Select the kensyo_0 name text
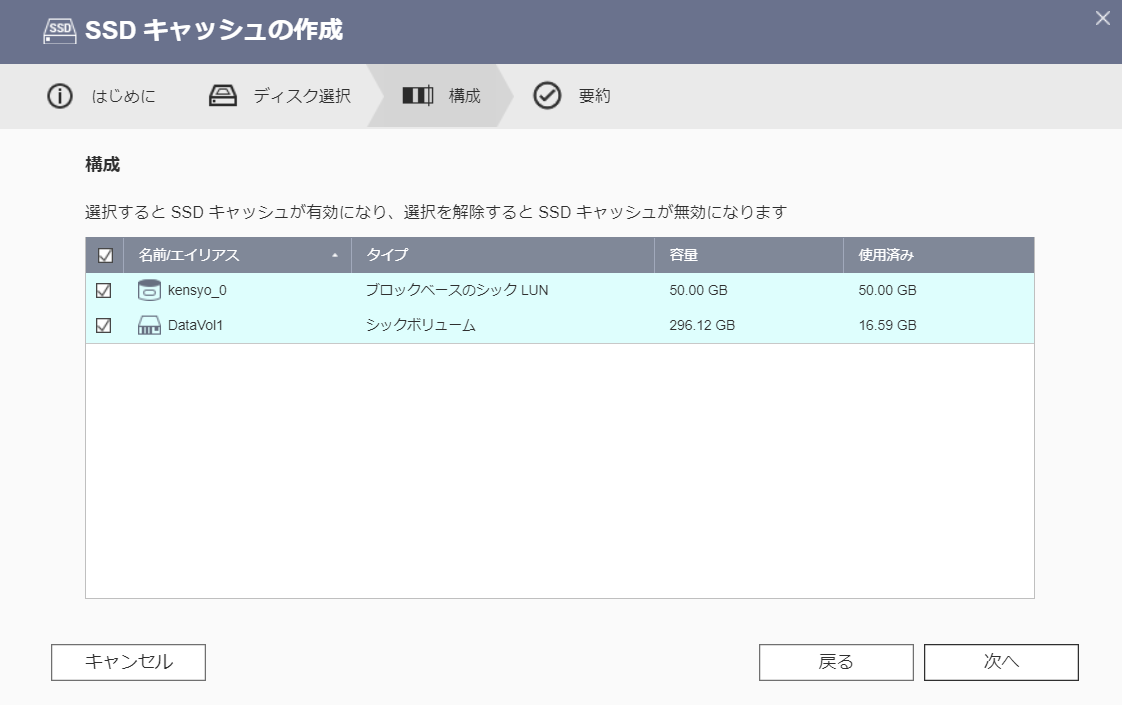Screen dimensions: 1122x705 click(x=197, y=291)
